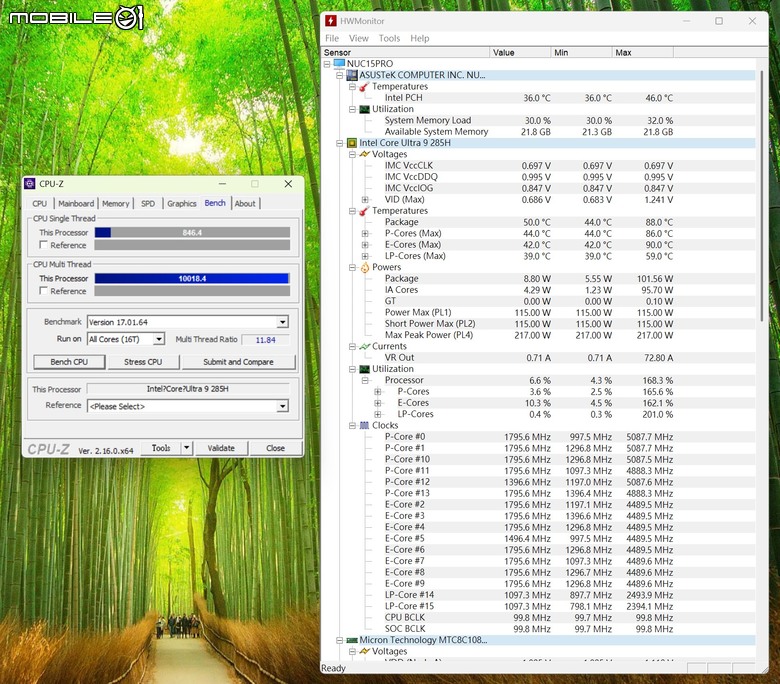Switch to the About tab
Screen dimensions: 780x684
click(x=245, y=203)
